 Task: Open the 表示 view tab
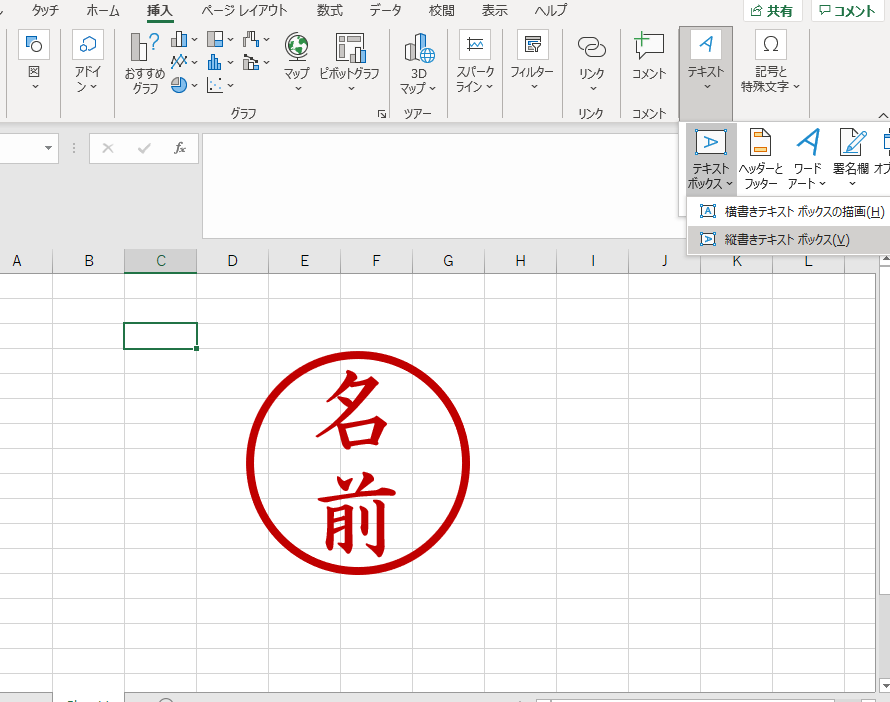(x=494, y=11)
